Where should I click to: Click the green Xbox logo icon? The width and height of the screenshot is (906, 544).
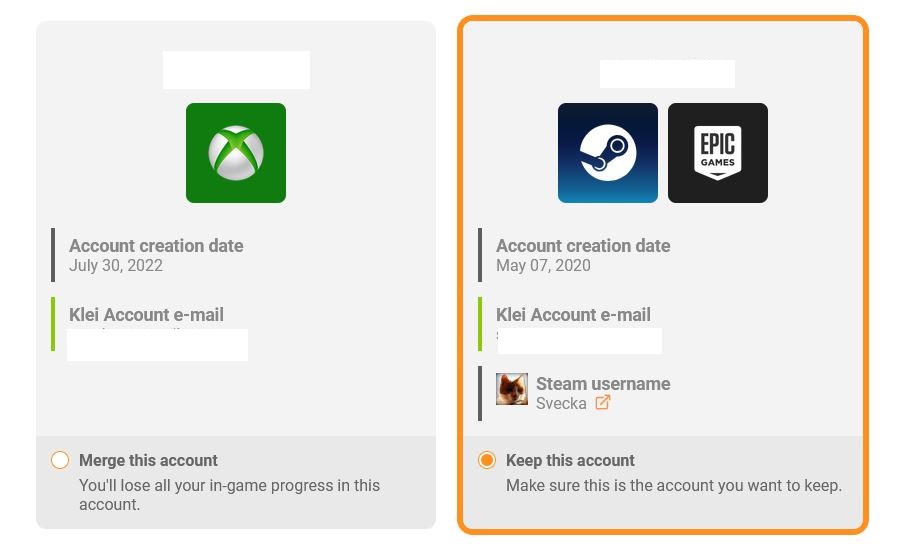[236, 153]
